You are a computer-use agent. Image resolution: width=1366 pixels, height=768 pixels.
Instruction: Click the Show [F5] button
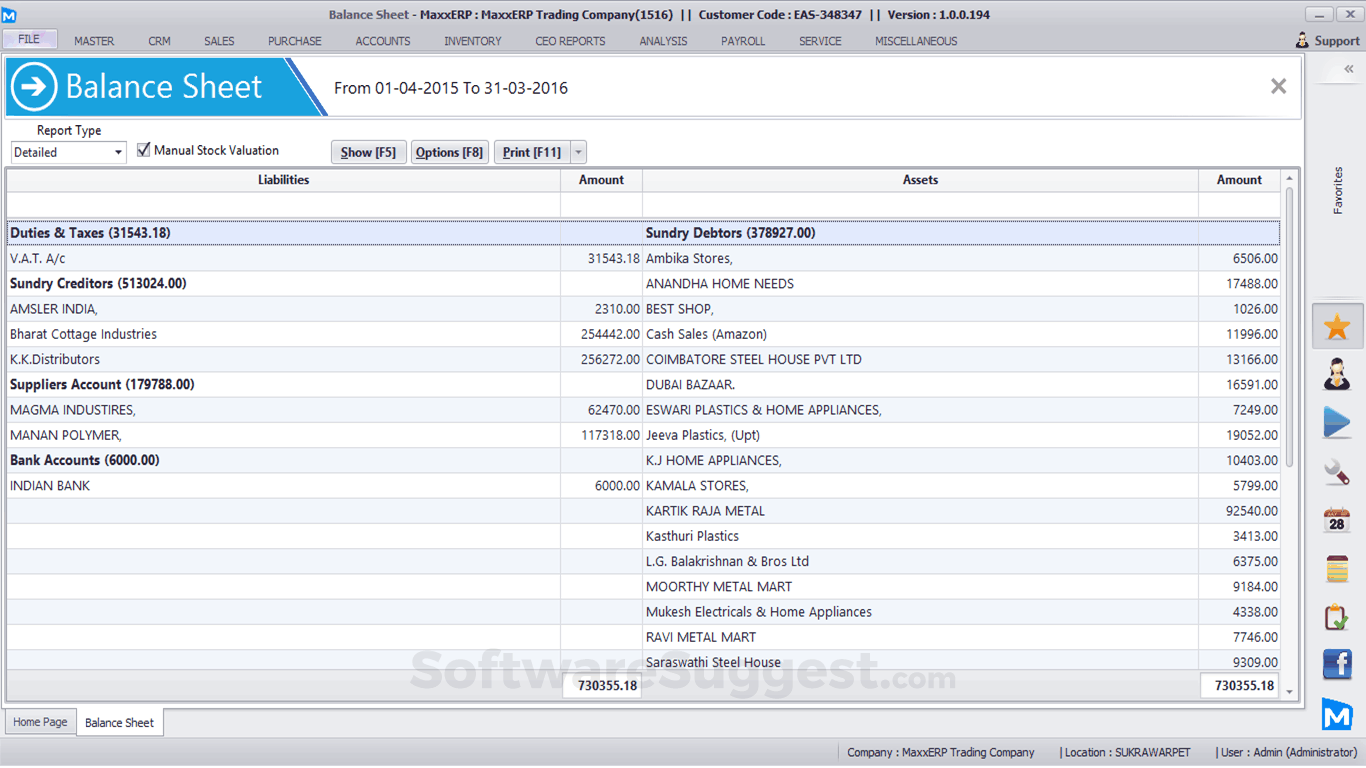(x=368, y=153)
